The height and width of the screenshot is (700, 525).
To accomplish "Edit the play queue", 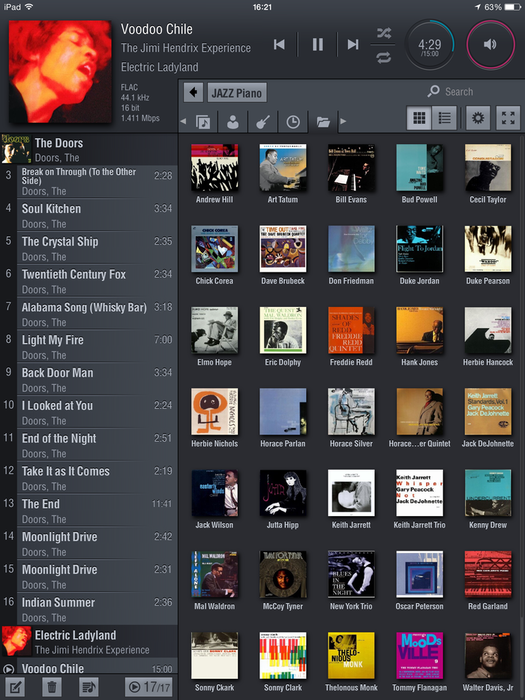I will 15,687.
